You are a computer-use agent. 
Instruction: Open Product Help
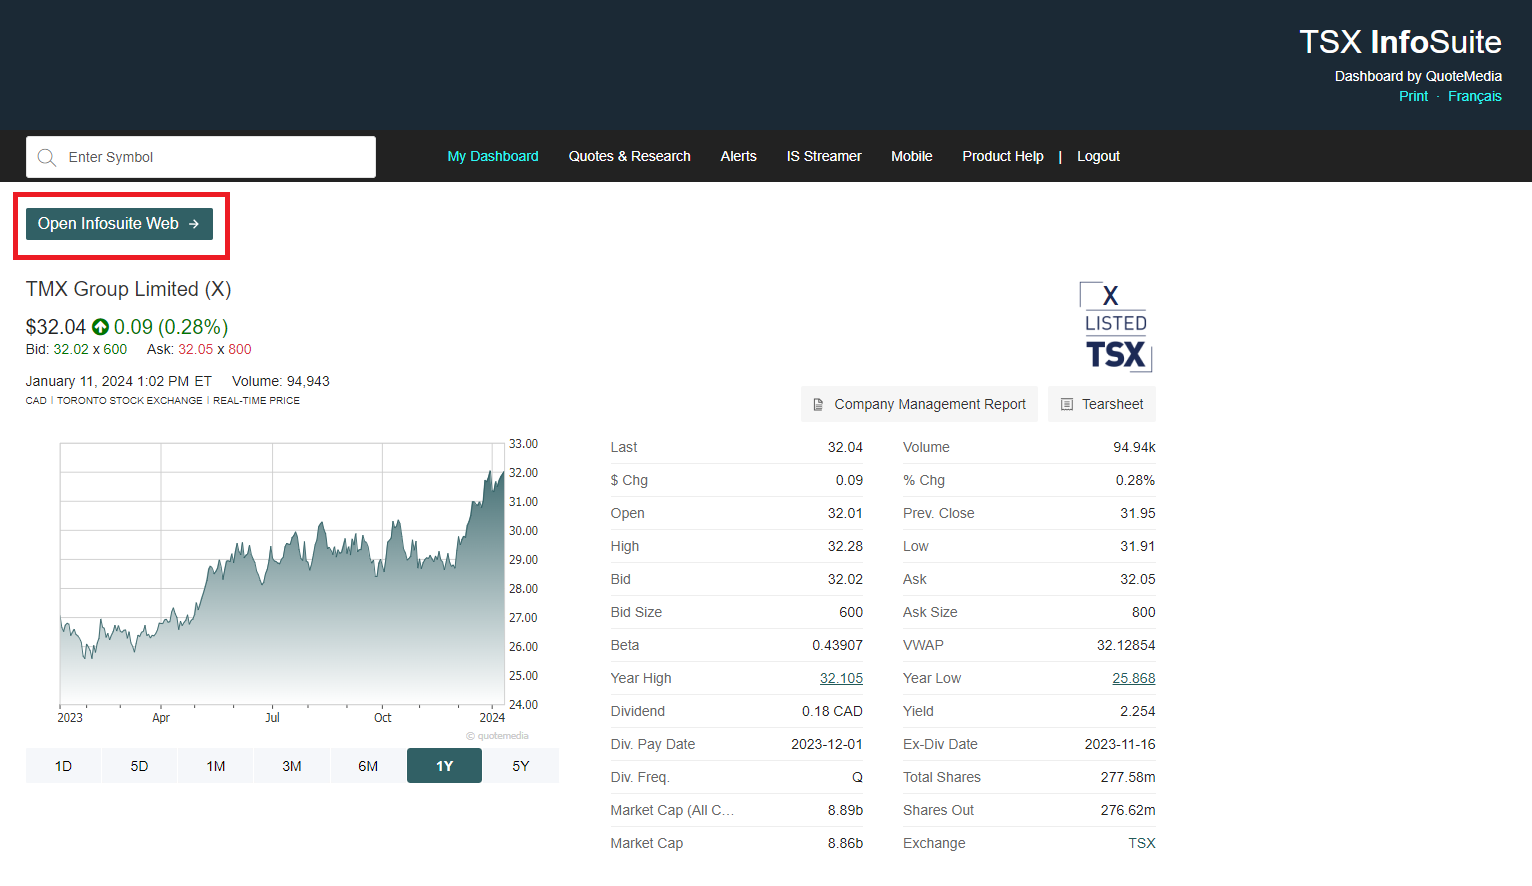1003,156
